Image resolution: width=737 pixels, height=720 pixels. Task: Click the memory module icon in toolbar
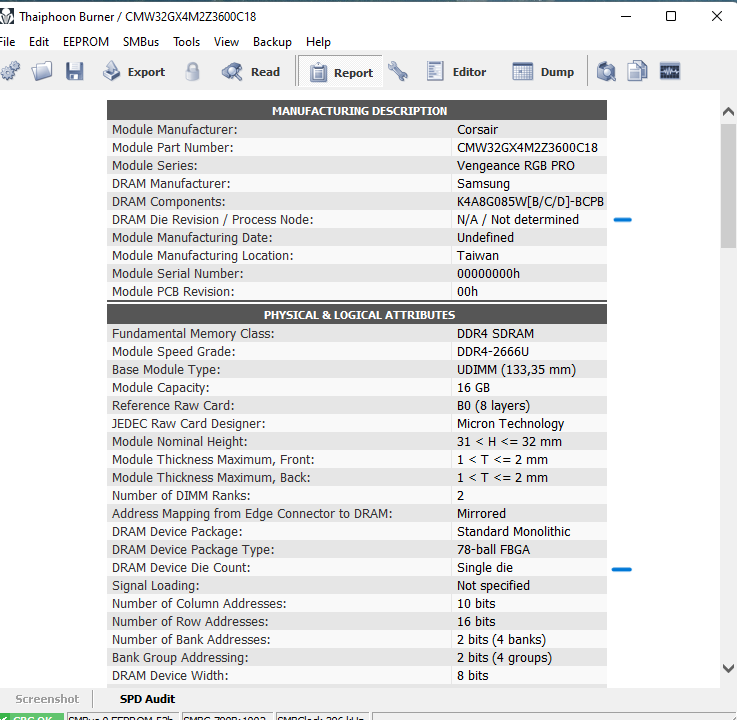click(x=669, y=72)
